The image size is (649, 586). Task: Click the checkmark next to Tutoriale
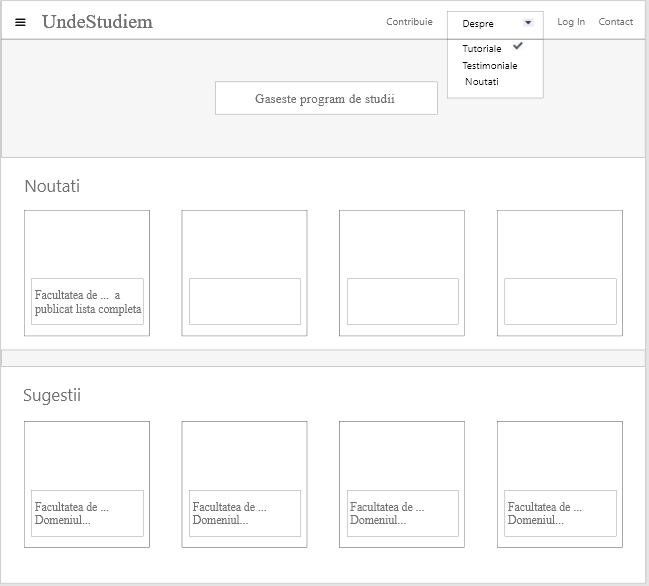tap(518, 46)
